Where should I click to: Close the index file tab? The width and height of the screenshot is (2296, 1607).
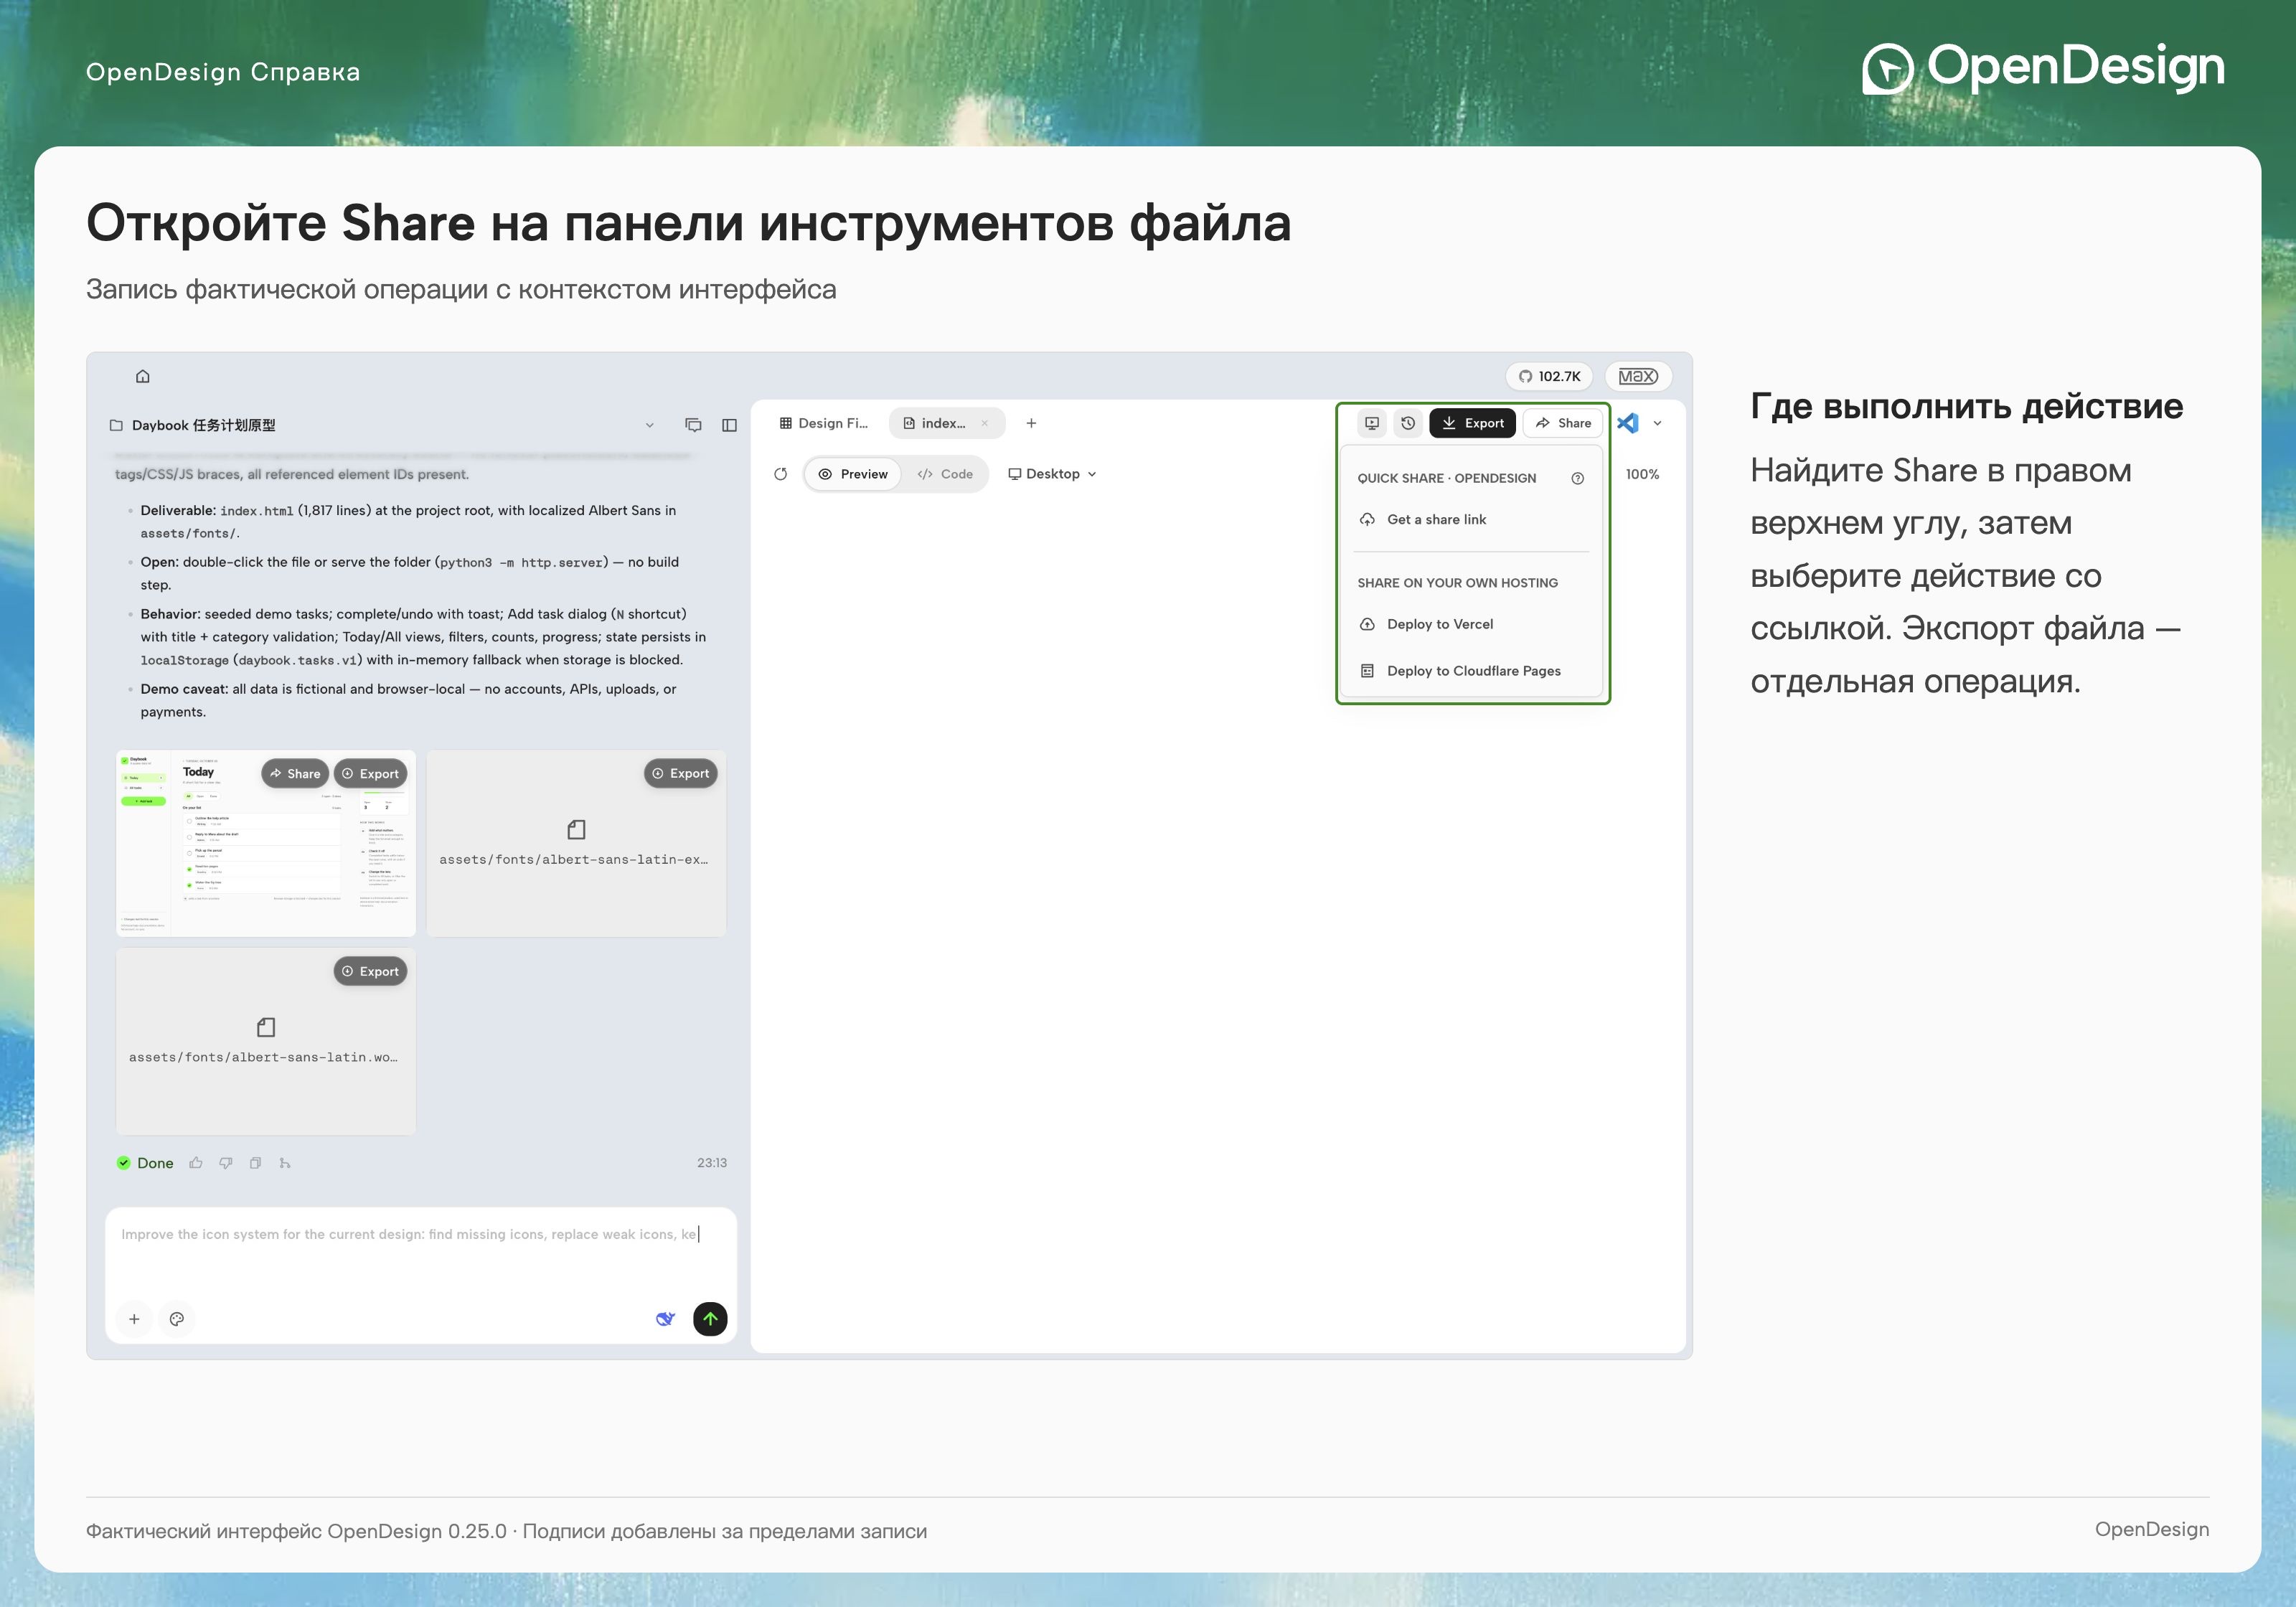coord(985,423)
